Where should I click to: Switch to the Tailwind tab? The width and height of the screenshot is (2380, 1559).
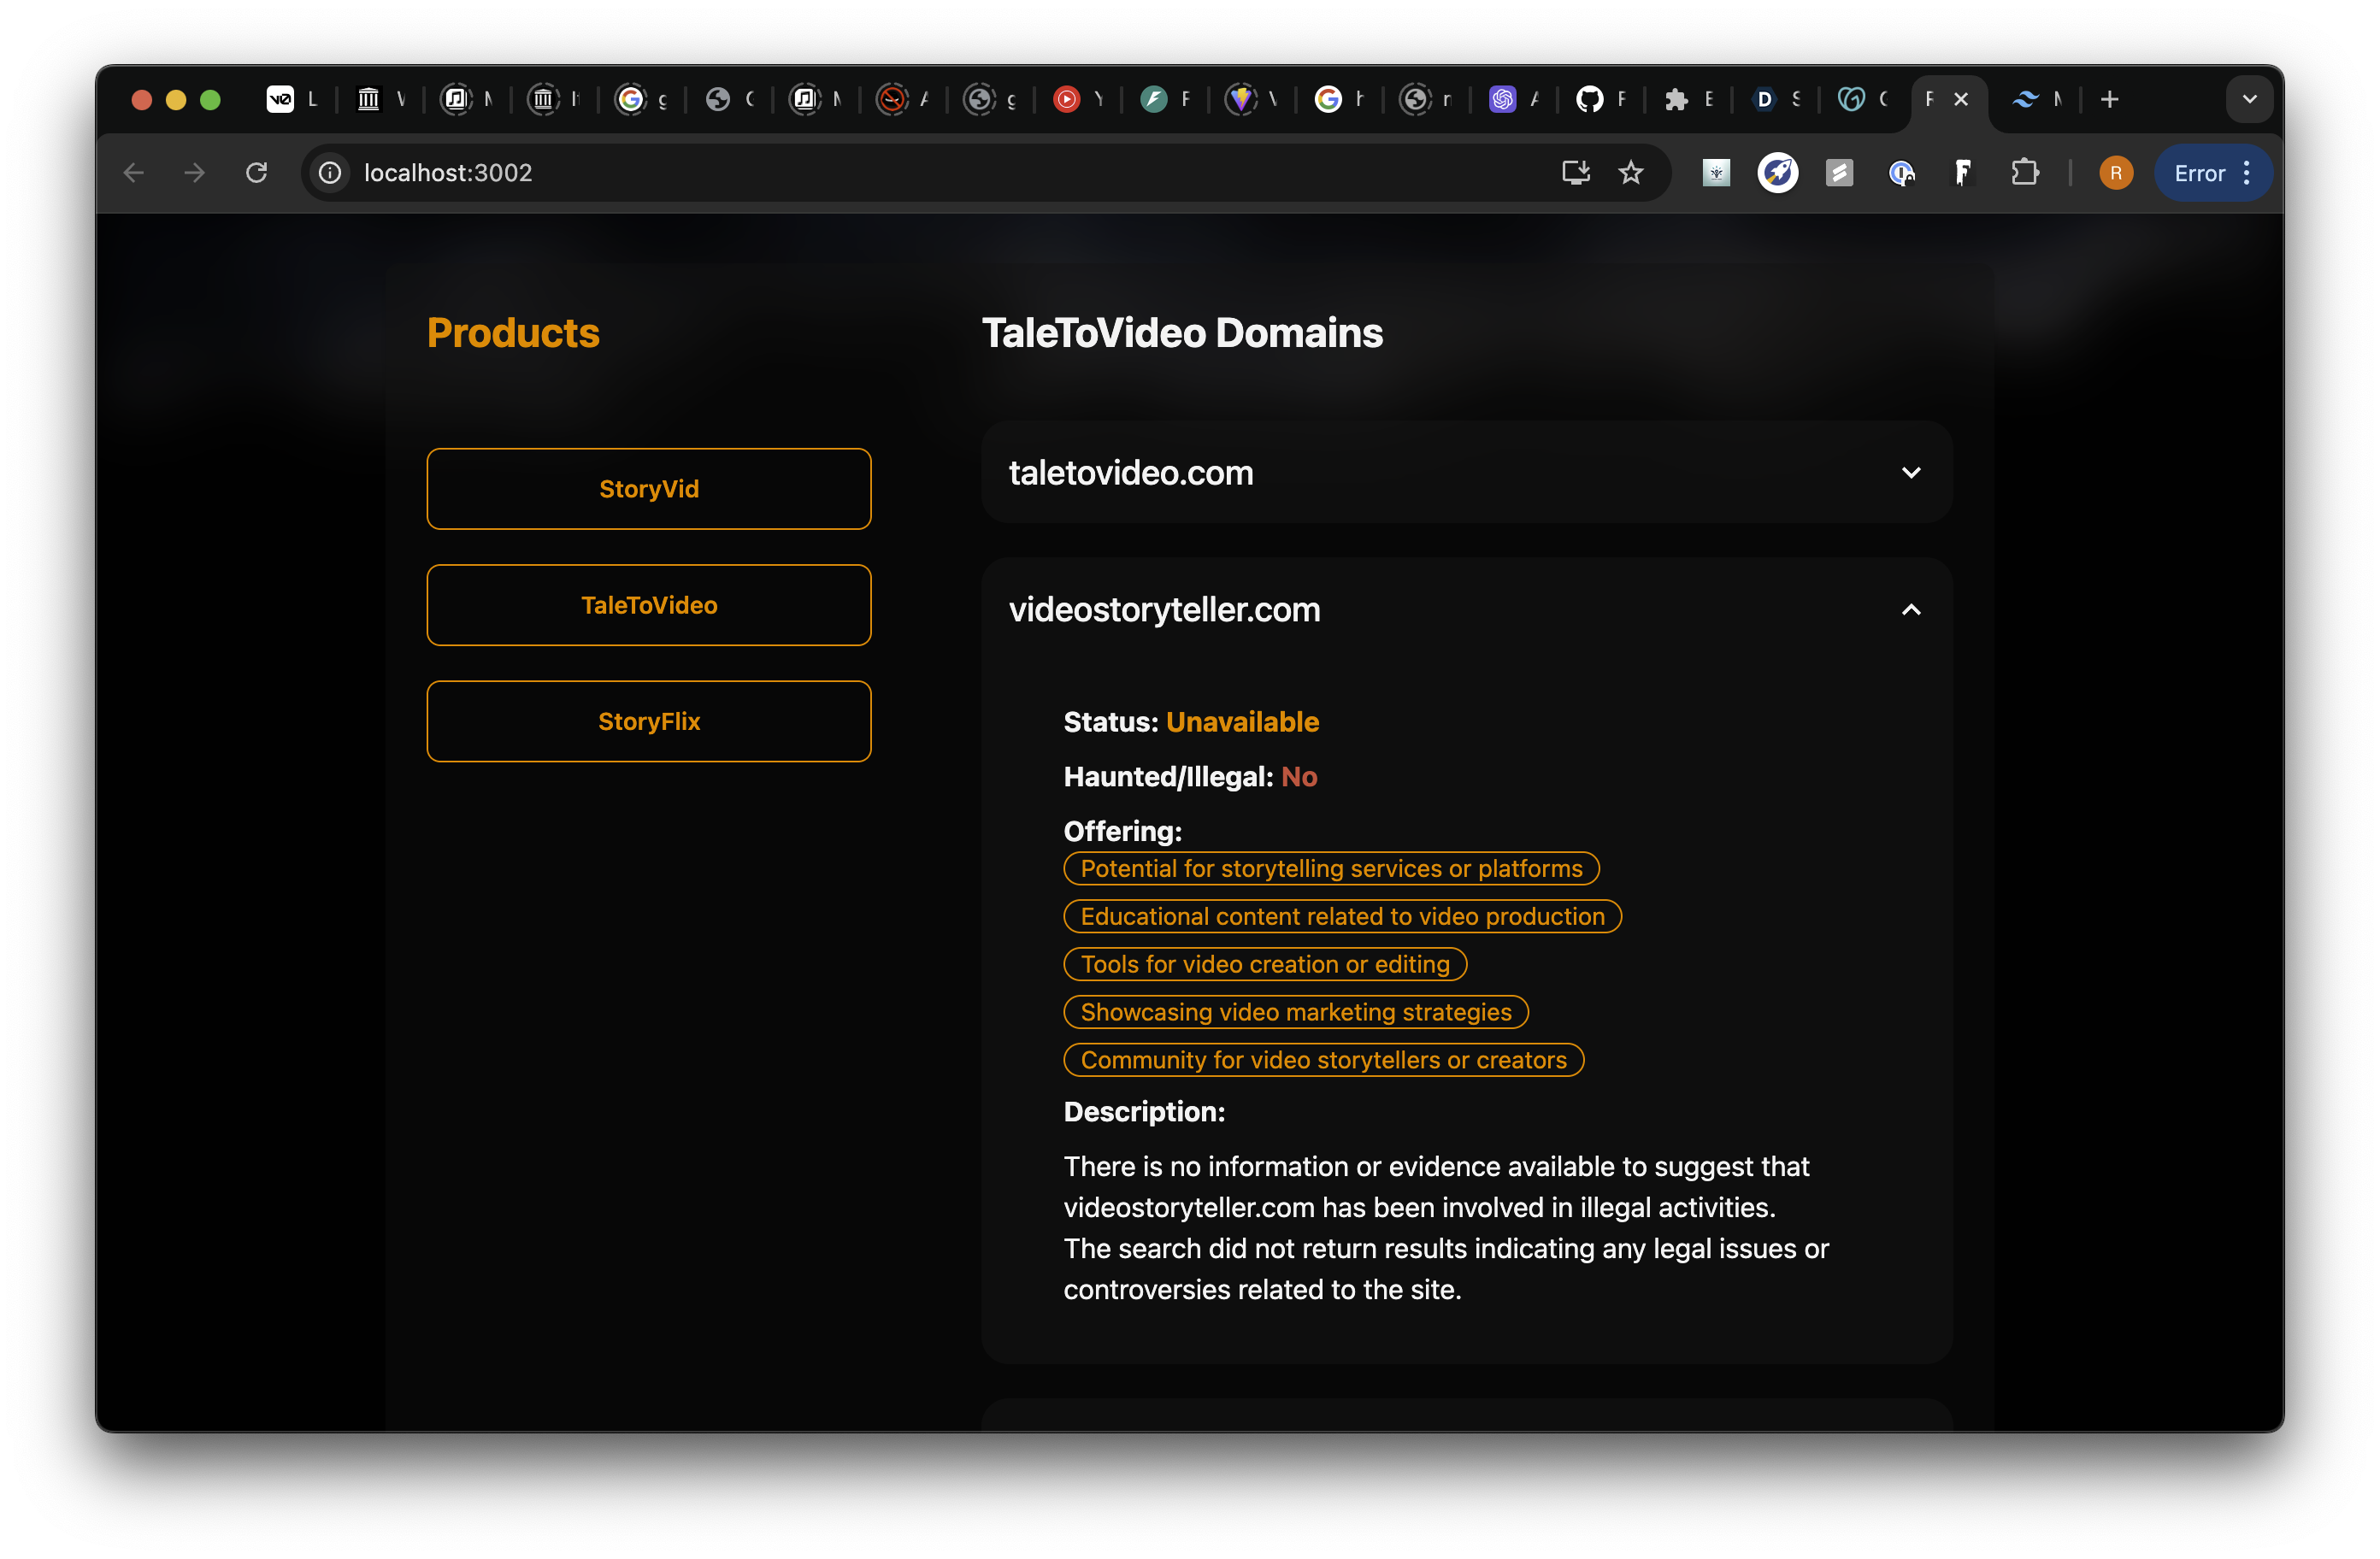[x=2026, y=99]
